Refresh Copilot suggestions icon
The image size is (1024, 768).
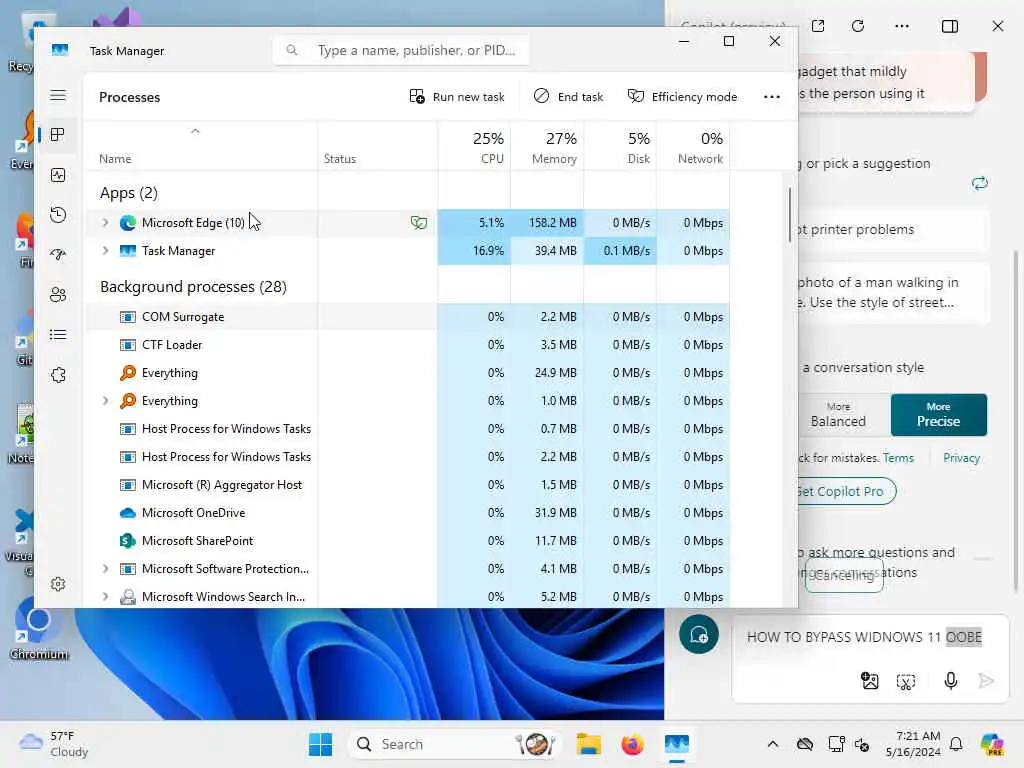click(980, 184)
